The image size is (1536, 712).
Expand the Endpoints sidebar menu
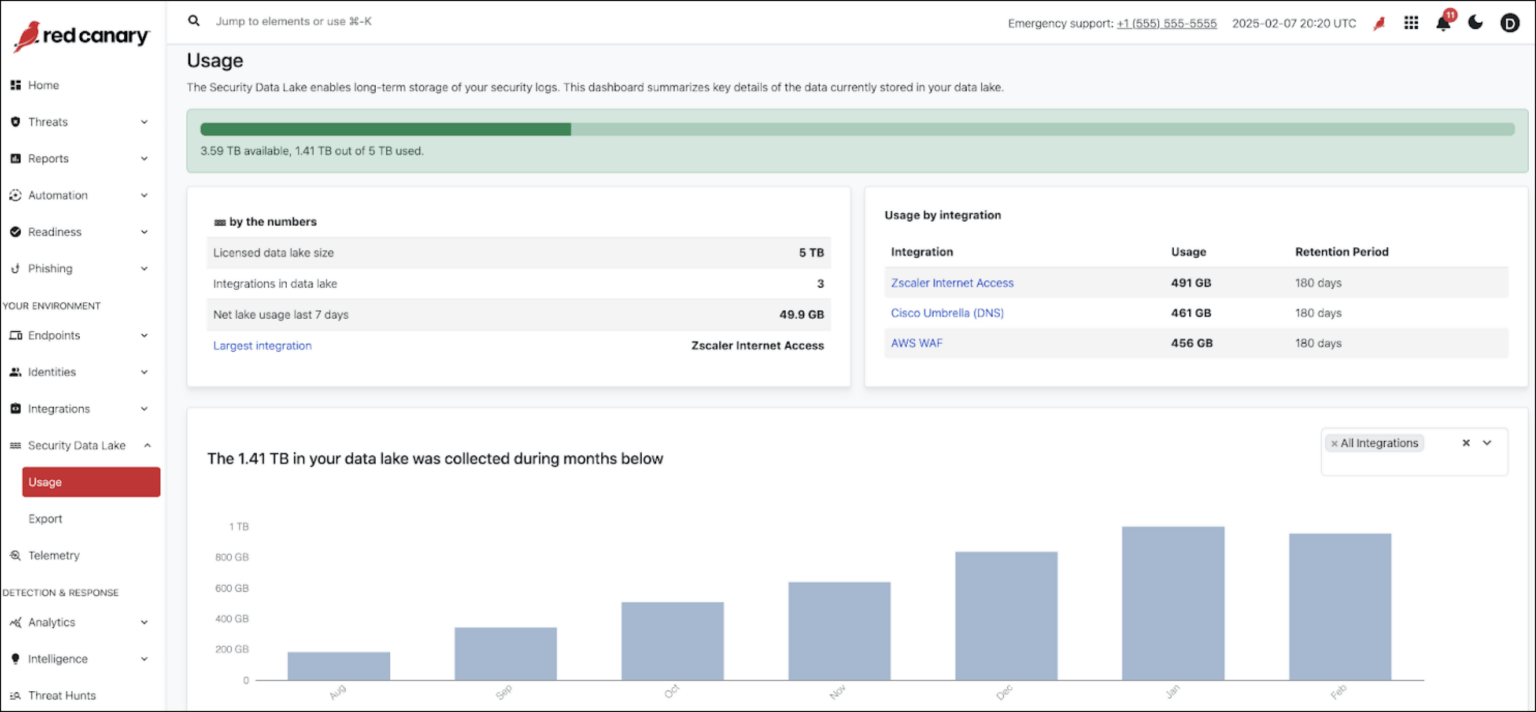click(144, 336)
